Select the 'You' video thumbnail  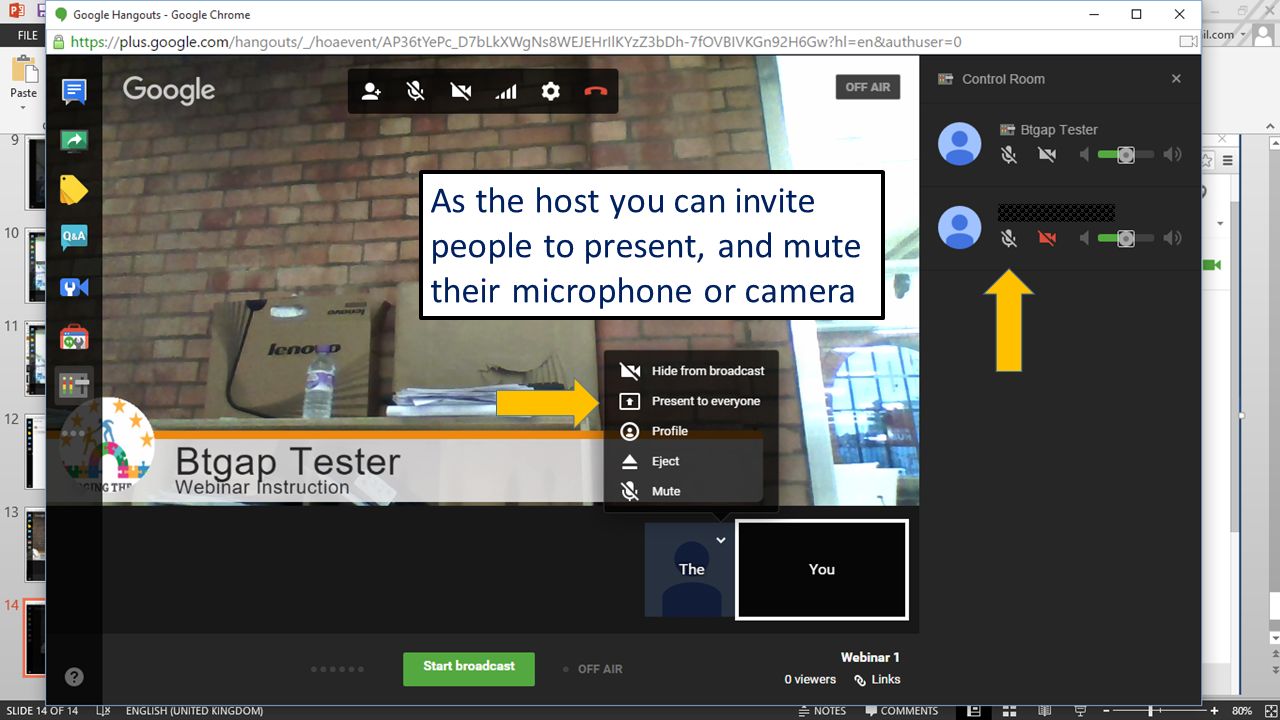click(822, 569)
